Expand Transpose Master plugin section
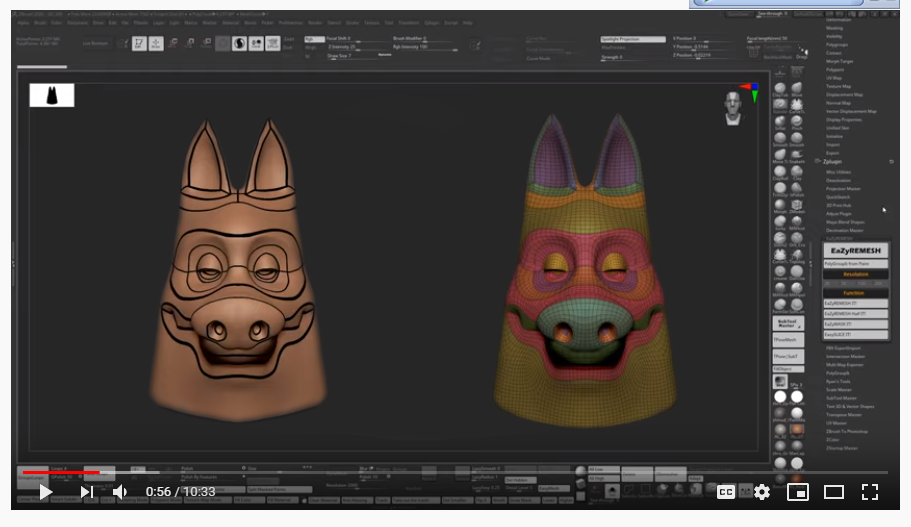 (x=844, y=415)
